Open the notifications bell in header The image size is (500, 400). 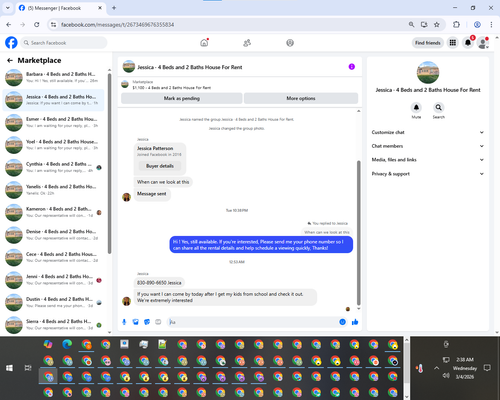tap(468, 43)
